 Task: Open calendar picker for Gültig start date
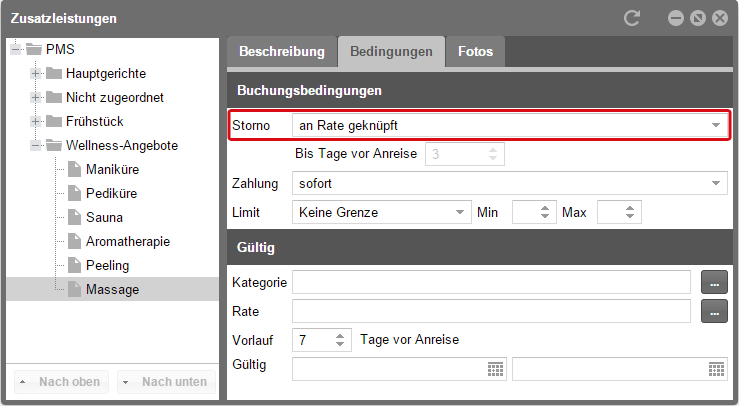[495, 370]
